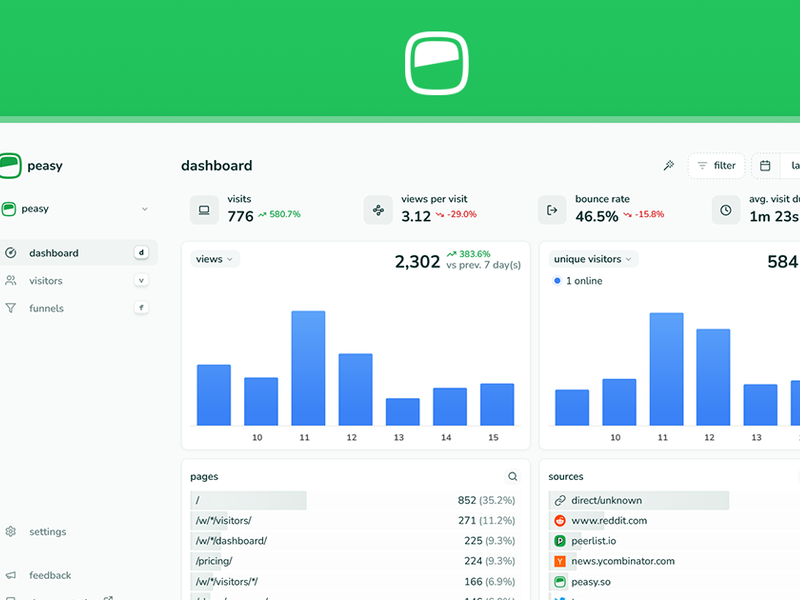Open the views metric dropdown
The width and height of the screenshot is (800, 600).
coord(215,259)
